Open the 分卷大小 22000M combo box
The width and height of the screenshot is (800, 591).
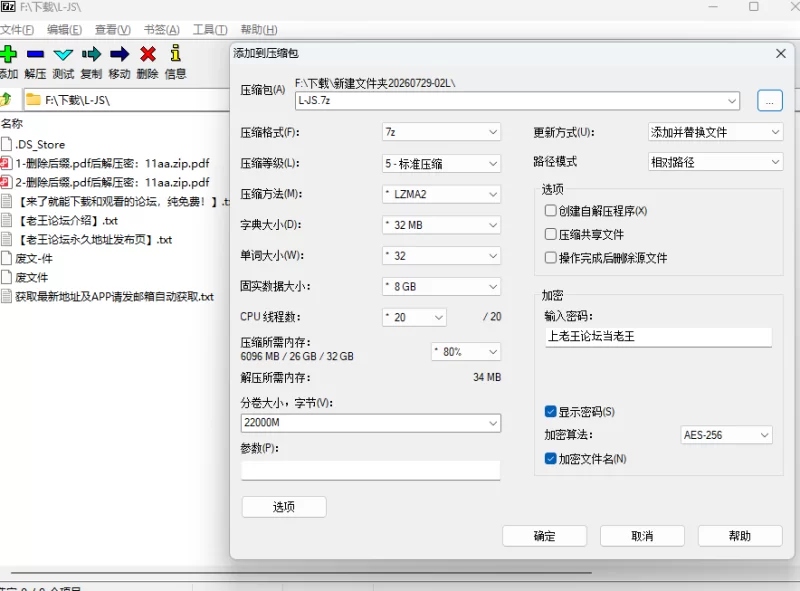[370, 423]
